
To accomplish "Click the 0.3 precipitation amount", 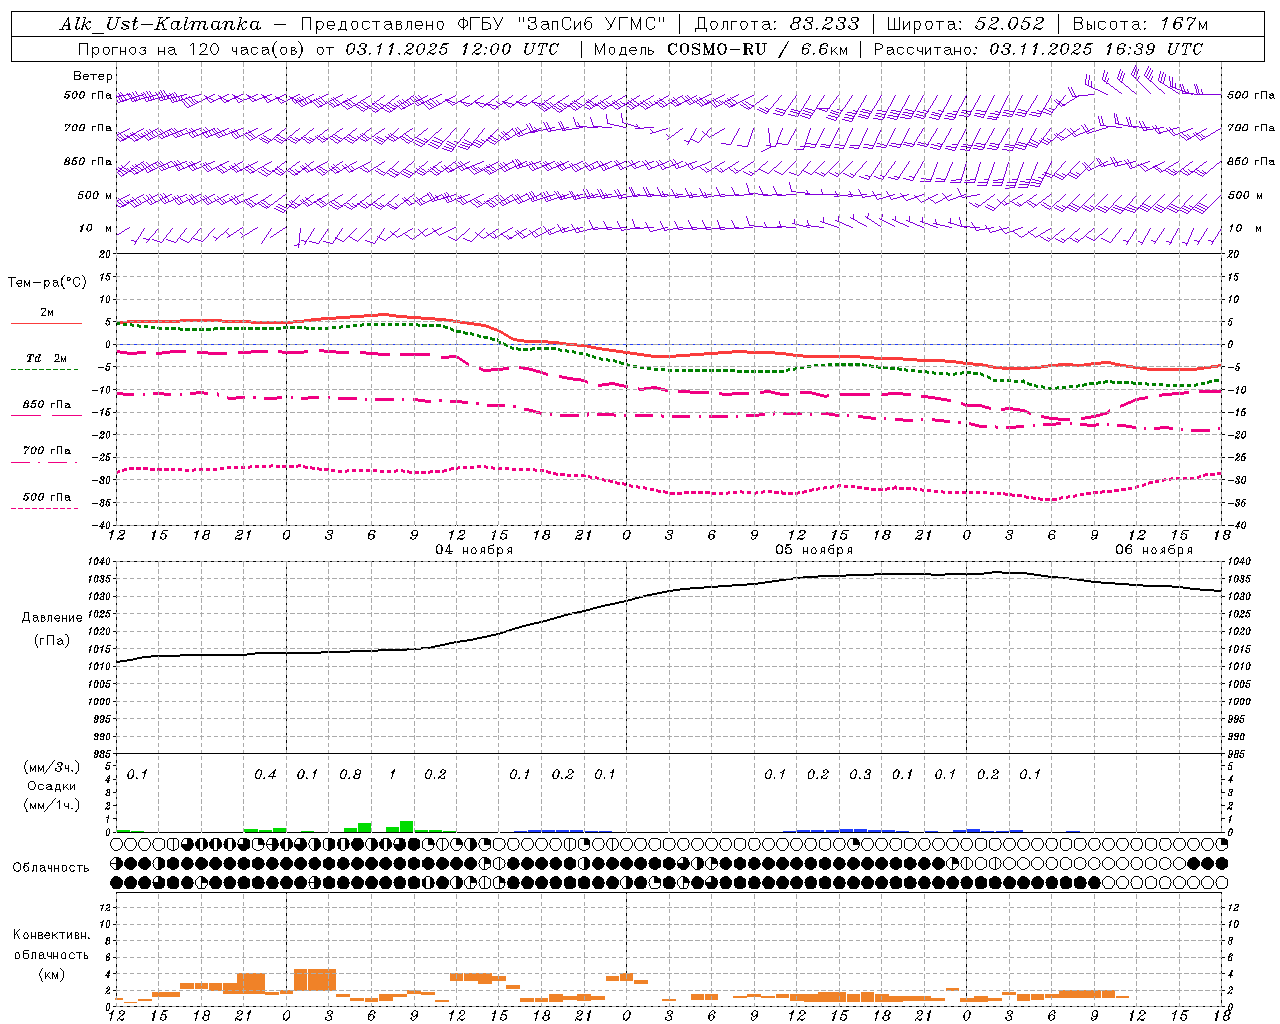I will tap(860, 775).
